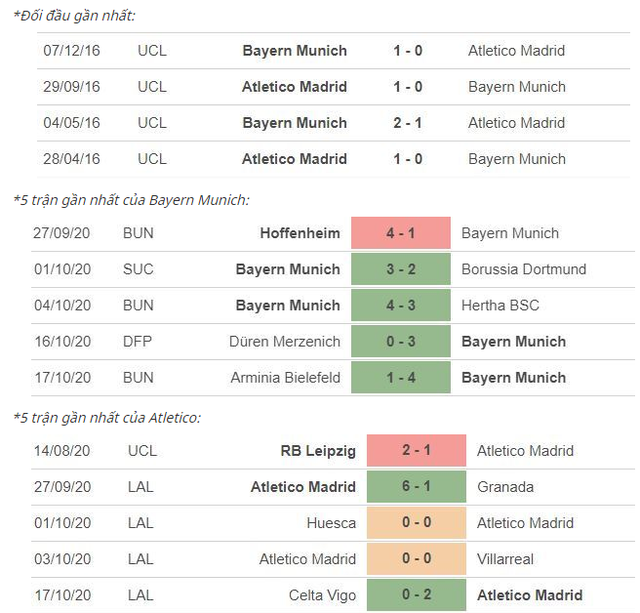Click the RB Leipzig team name
Viewport: 640px width, 613px height.
click(319, 451)
